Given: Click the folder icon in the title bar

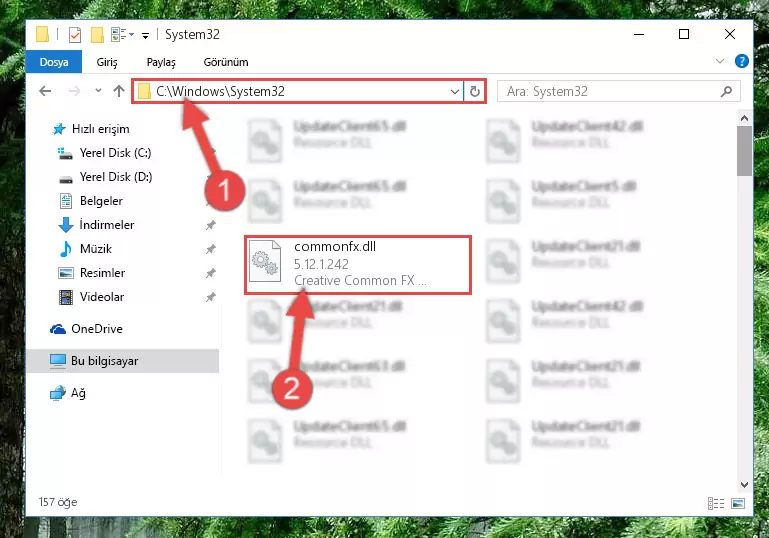Looking at the screenshot, I should pyautogui.click(x=43, y=34).
